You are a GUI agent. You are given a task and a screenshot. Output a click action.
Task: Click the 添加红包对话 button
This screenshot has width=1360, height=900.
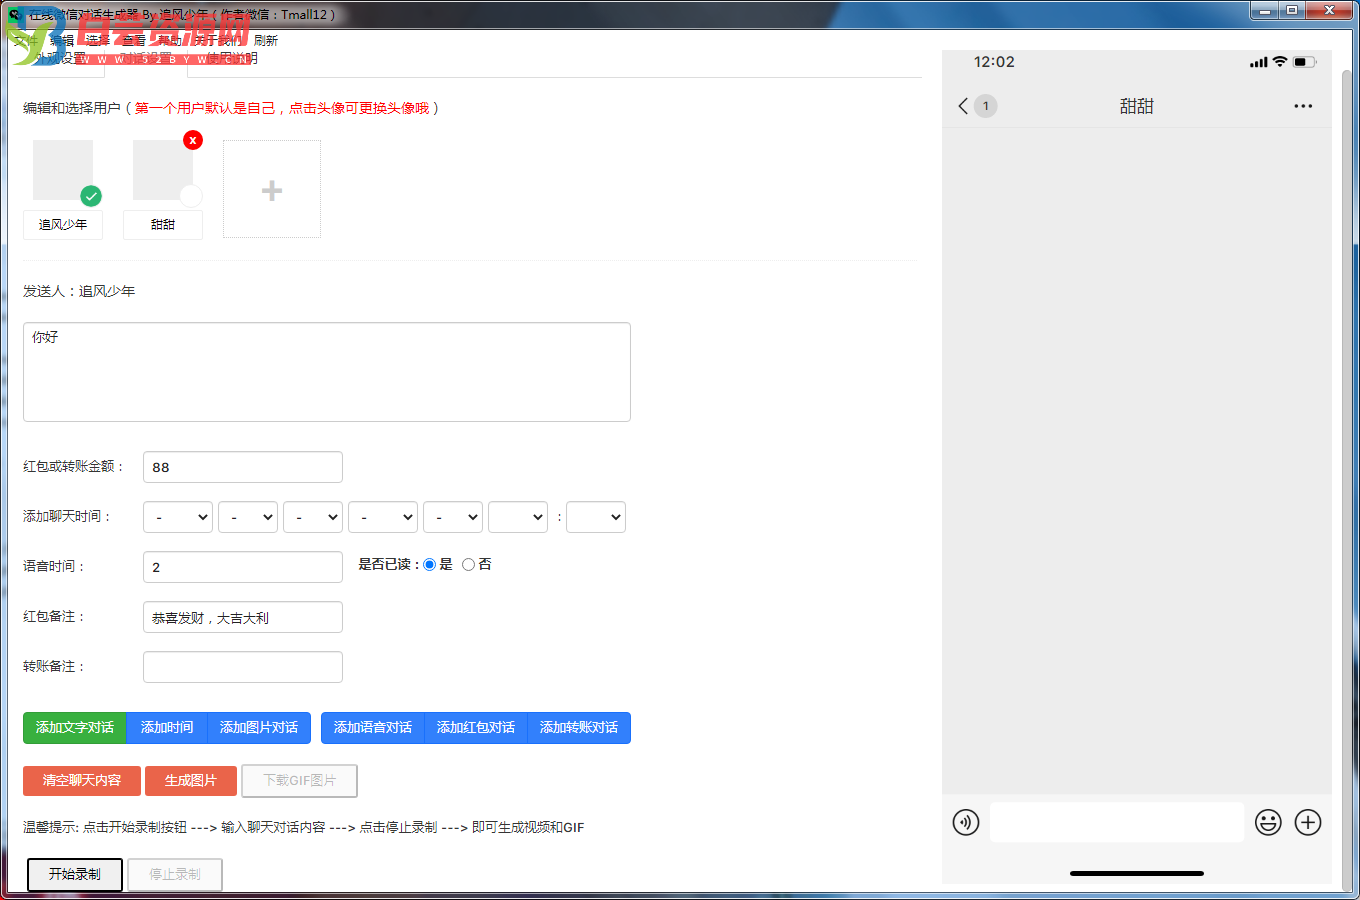[476, 728]
